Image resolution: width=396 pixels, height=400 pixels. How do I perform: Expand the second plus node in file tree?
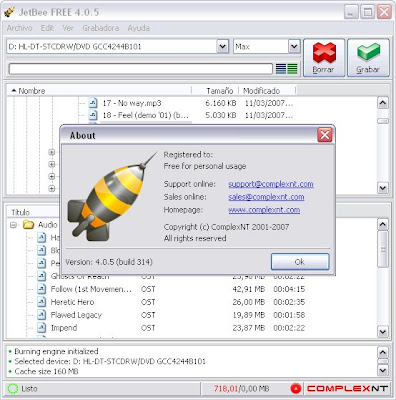coord(51,164)
